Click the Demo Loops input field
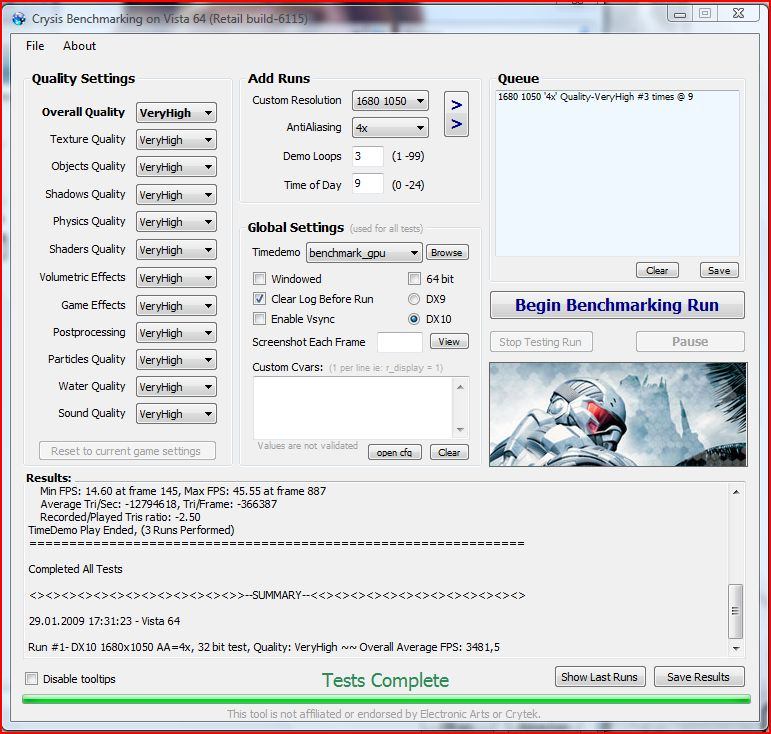Viewport: 771px width, 734px height. click(x=367, y=156)
